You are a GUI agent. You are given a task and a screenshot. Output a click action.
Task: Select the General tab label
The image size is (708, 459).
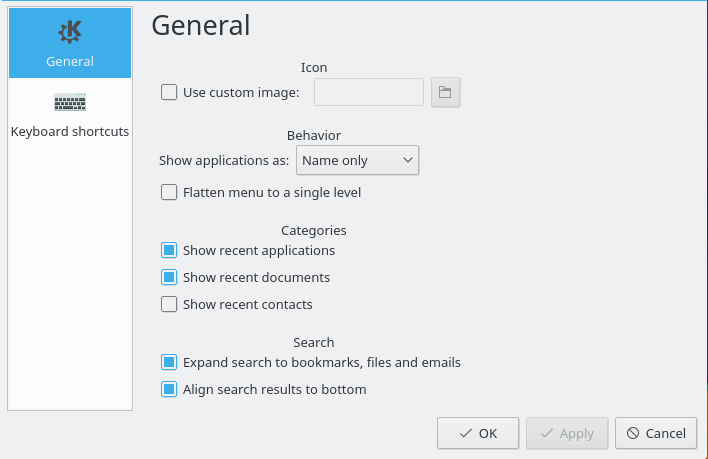tap(69, 61)
